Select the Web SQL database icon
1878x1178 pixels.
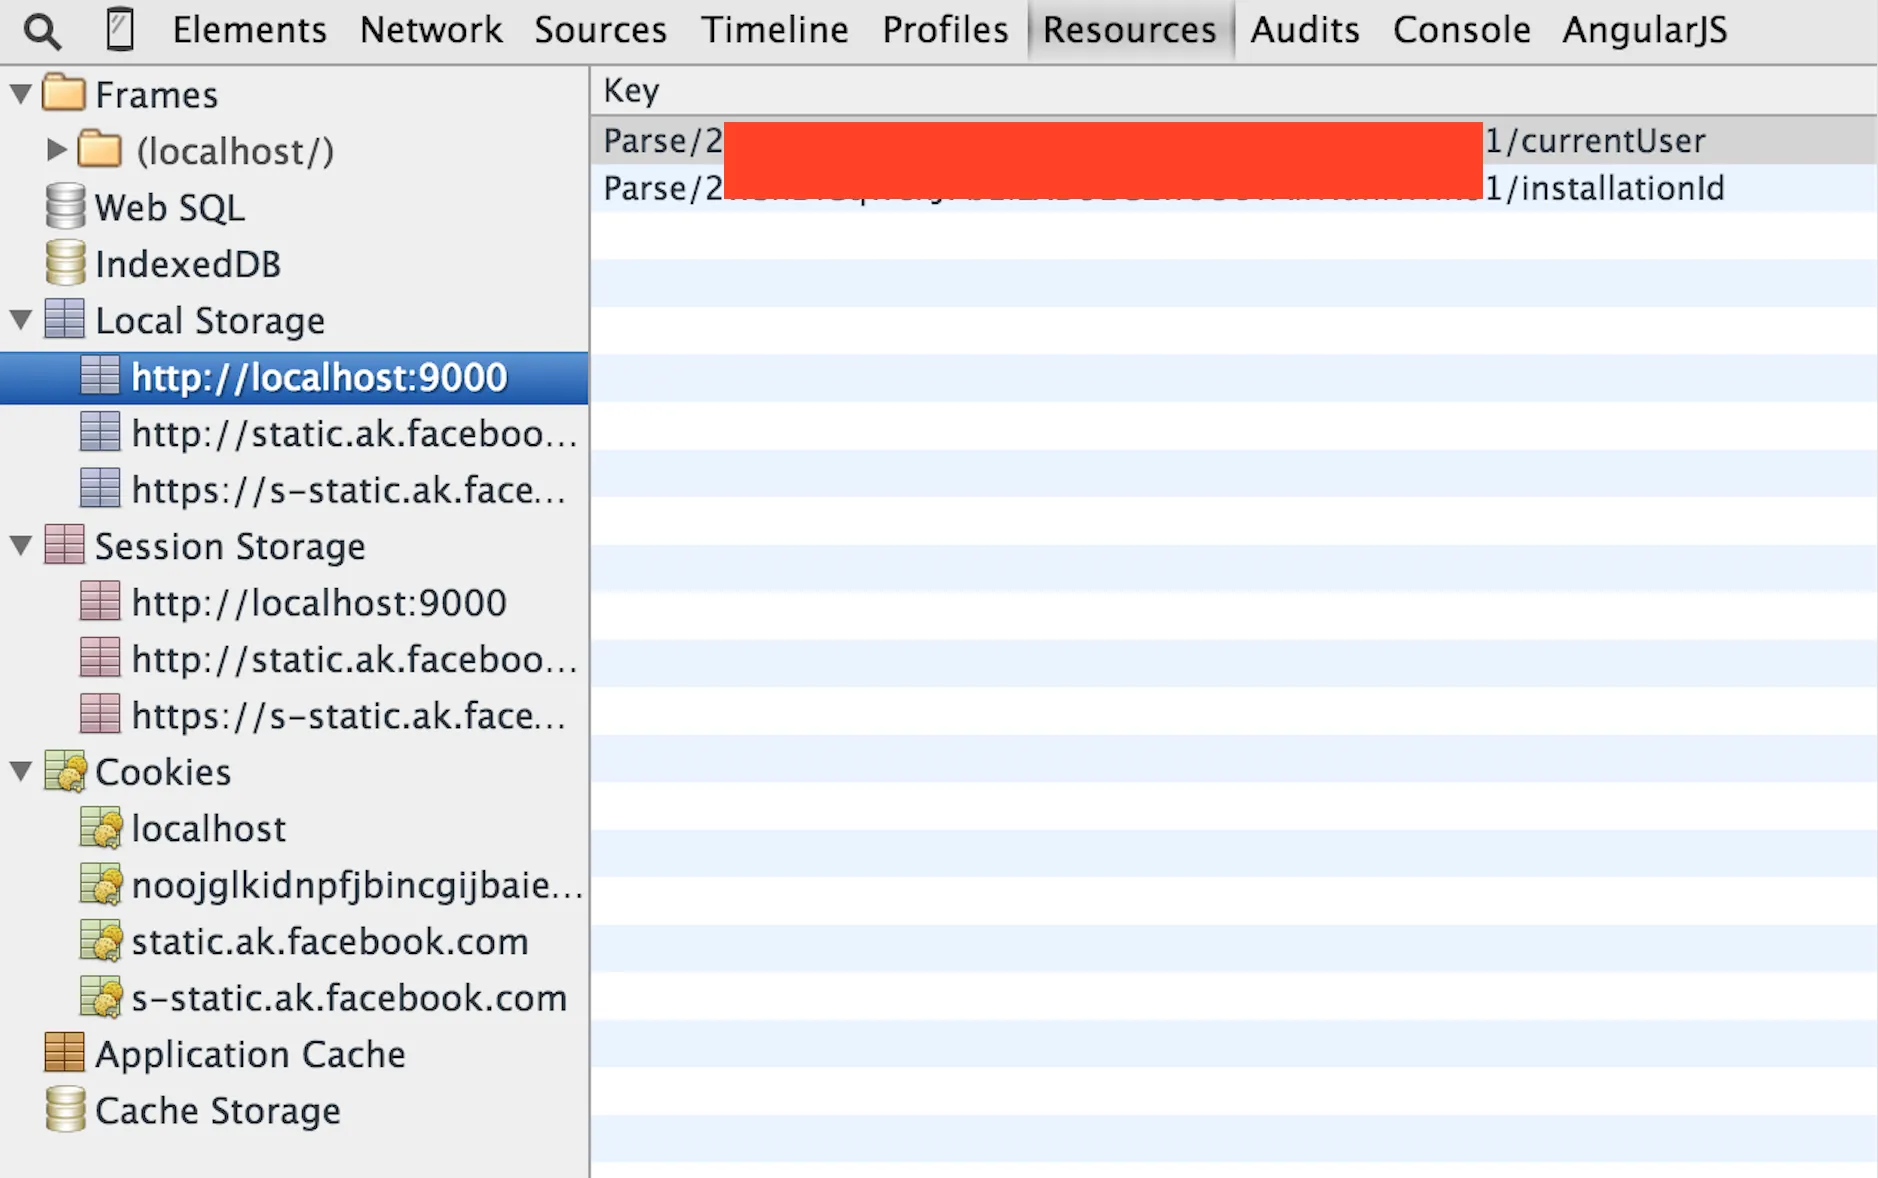65,207
